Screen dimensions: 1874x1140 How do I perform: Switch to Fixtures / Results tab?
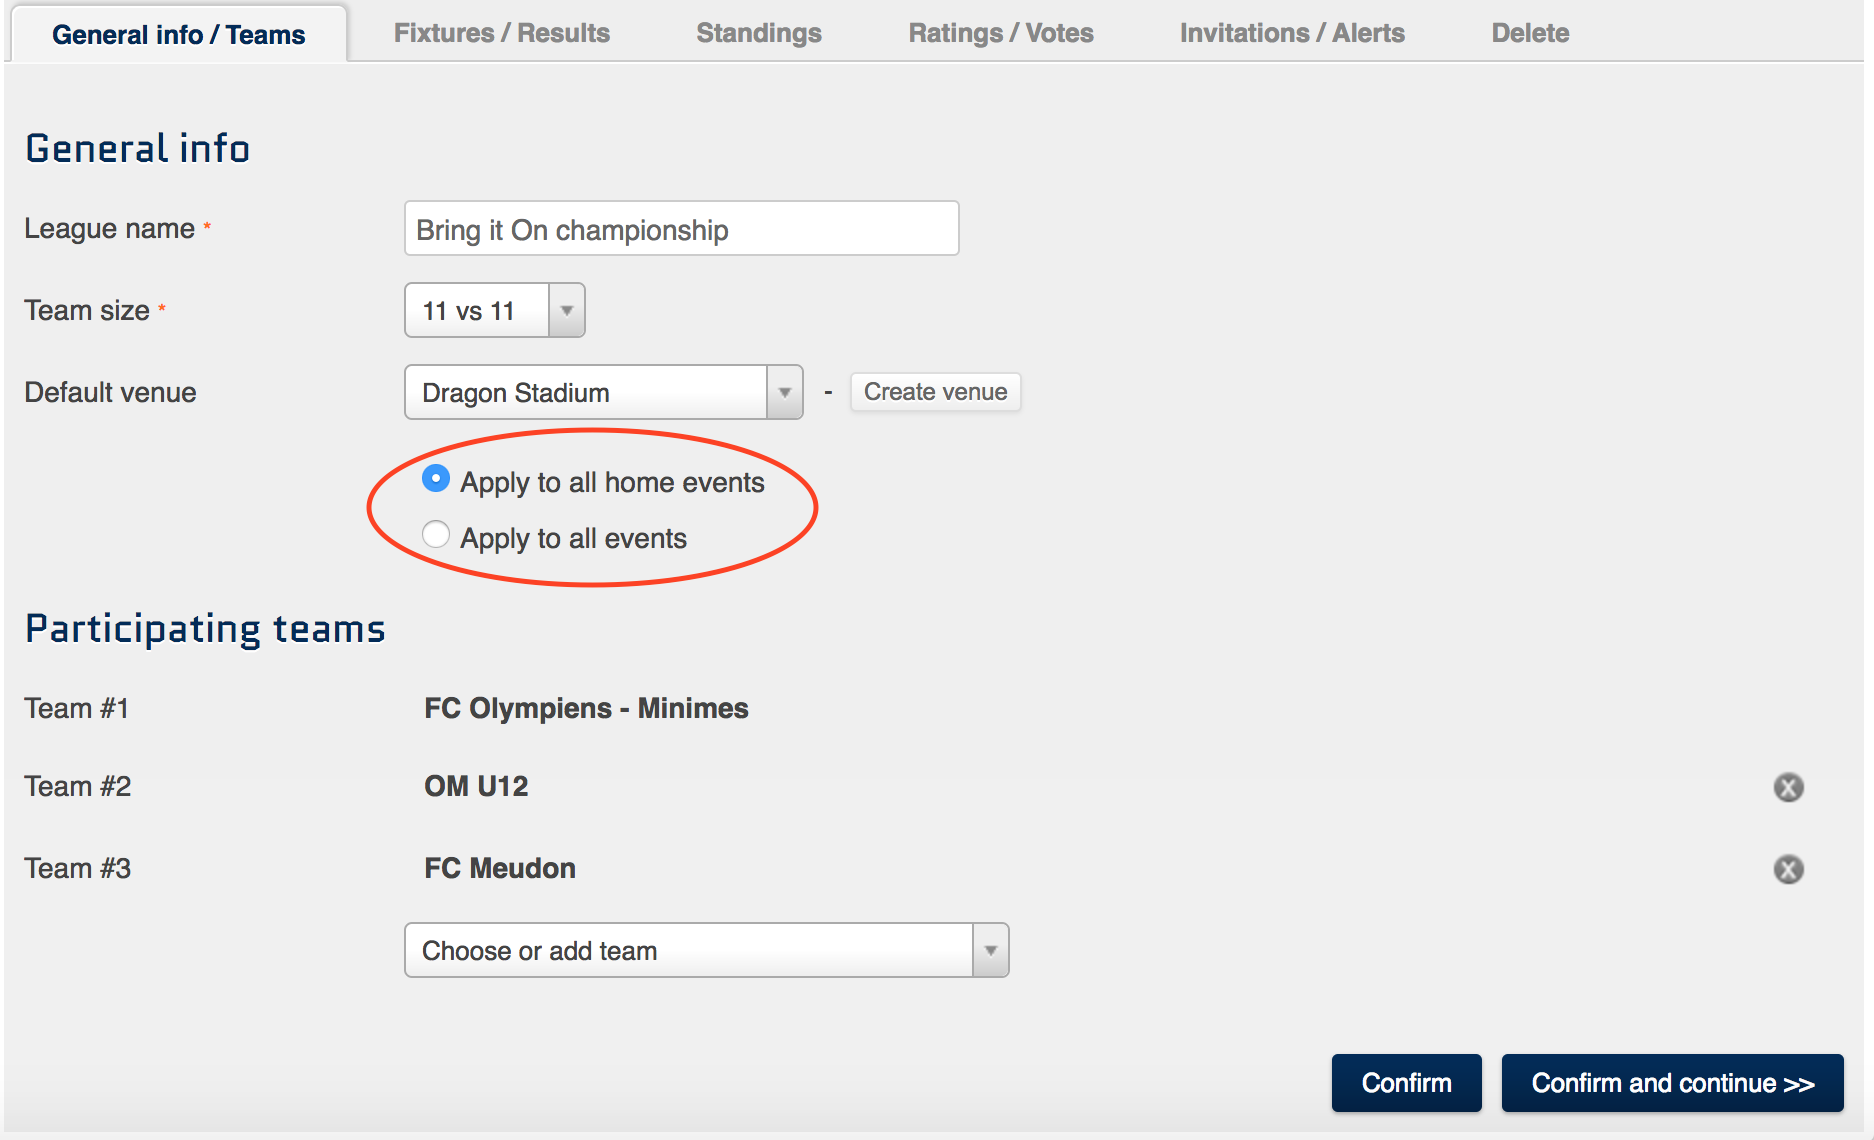tap(501, 33)
